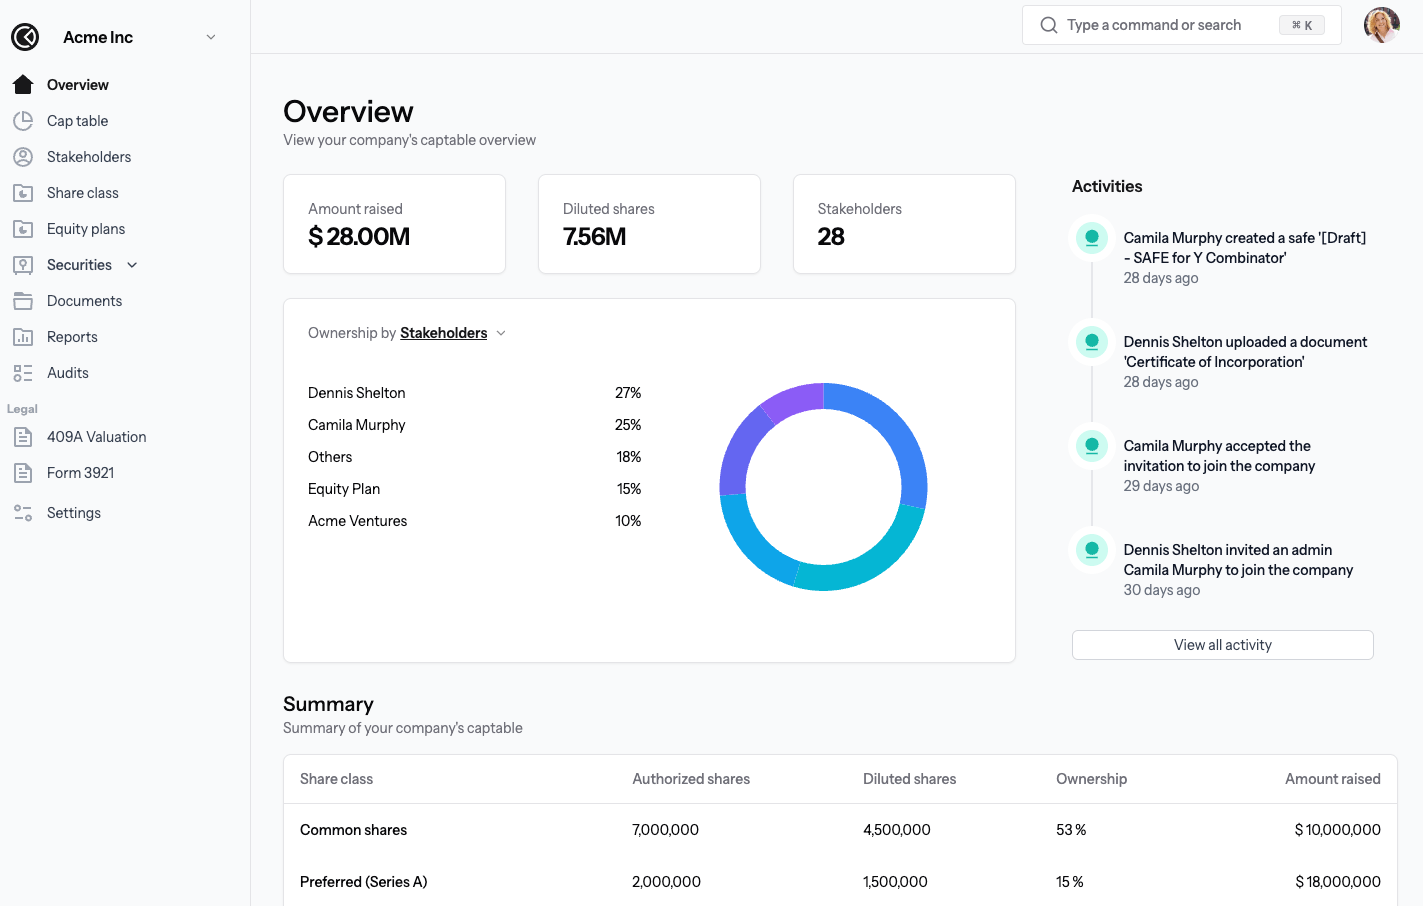Go to Form 3921 page

click(80, 473)
